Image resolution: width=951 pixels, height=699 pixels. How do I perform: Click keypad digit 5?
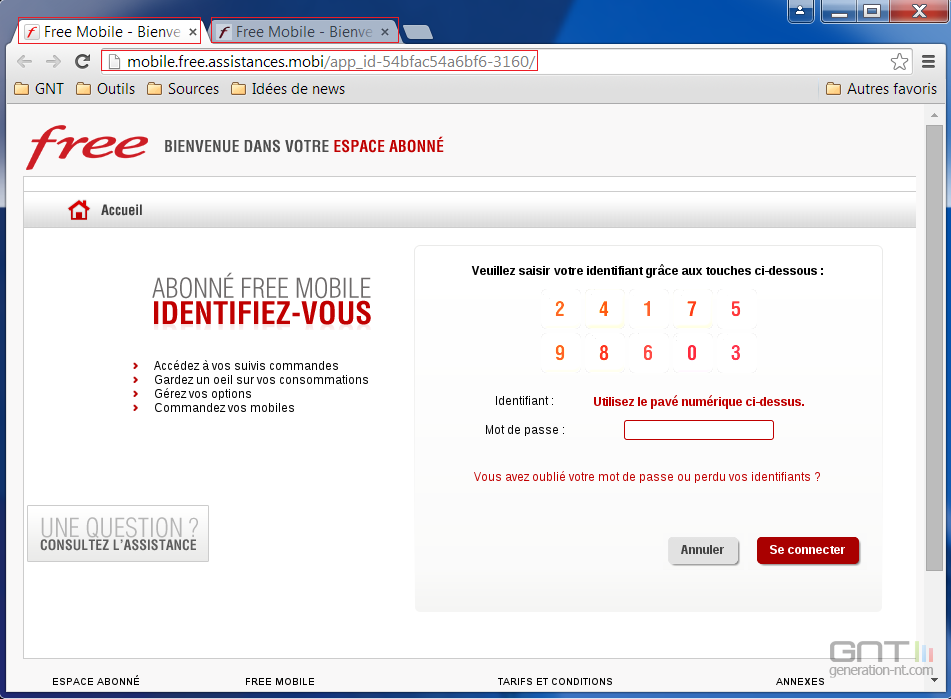[736, 309]
